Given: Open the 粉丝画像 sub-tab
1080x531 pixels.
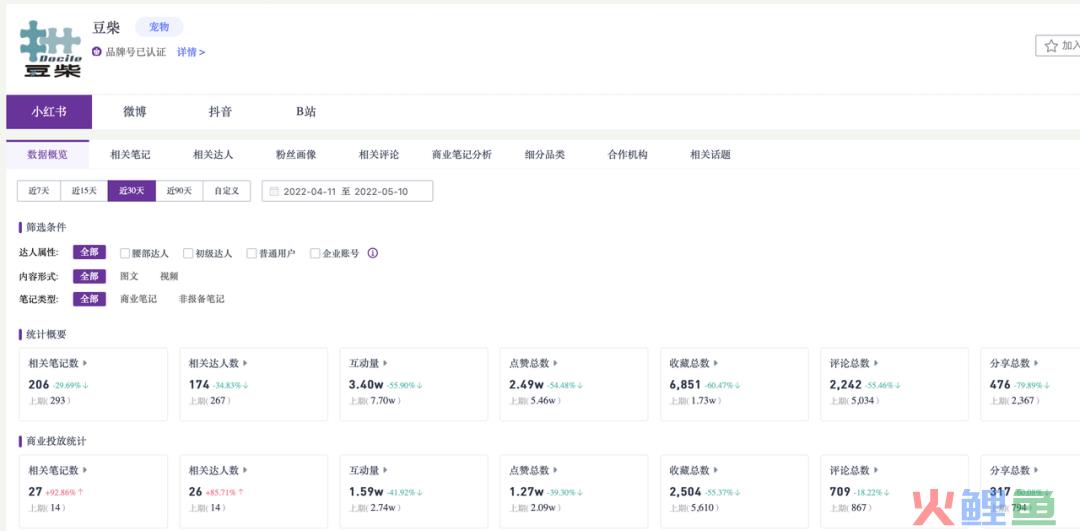Looking at the screenshot, I should tap(295, 155).
